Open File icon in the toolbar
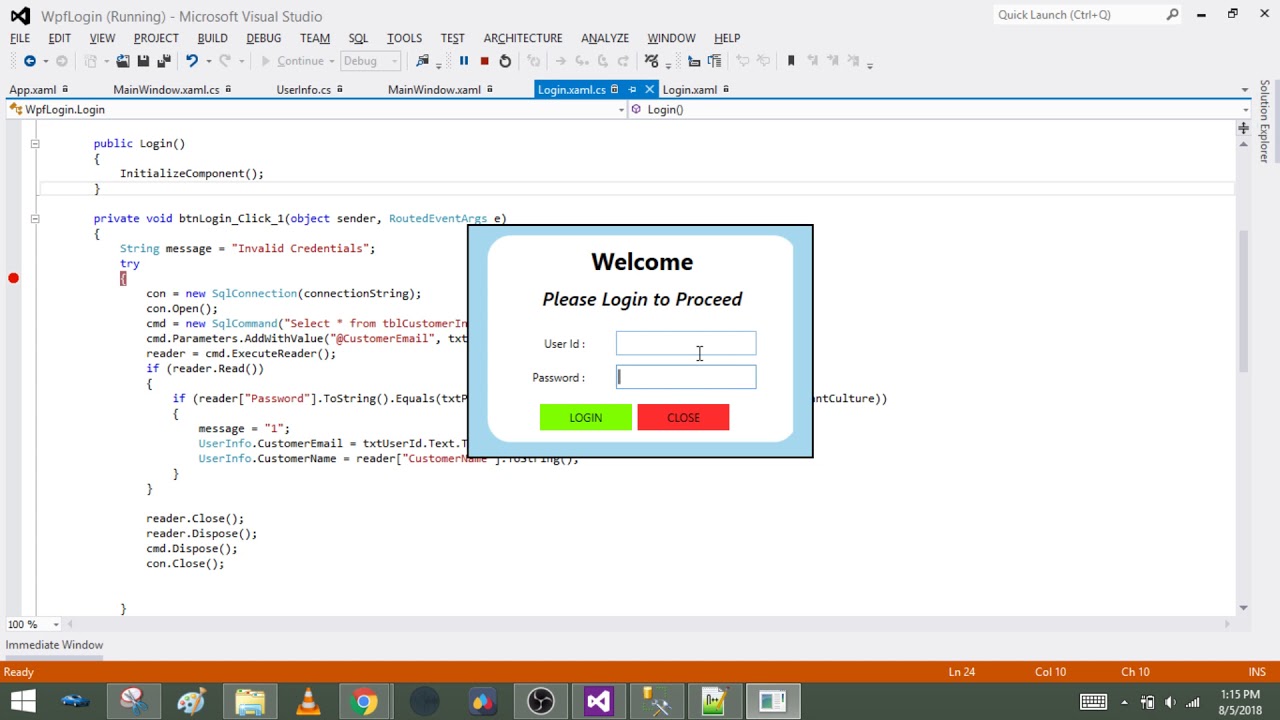Screen dimensions: 1280x720 pos(122,61)
